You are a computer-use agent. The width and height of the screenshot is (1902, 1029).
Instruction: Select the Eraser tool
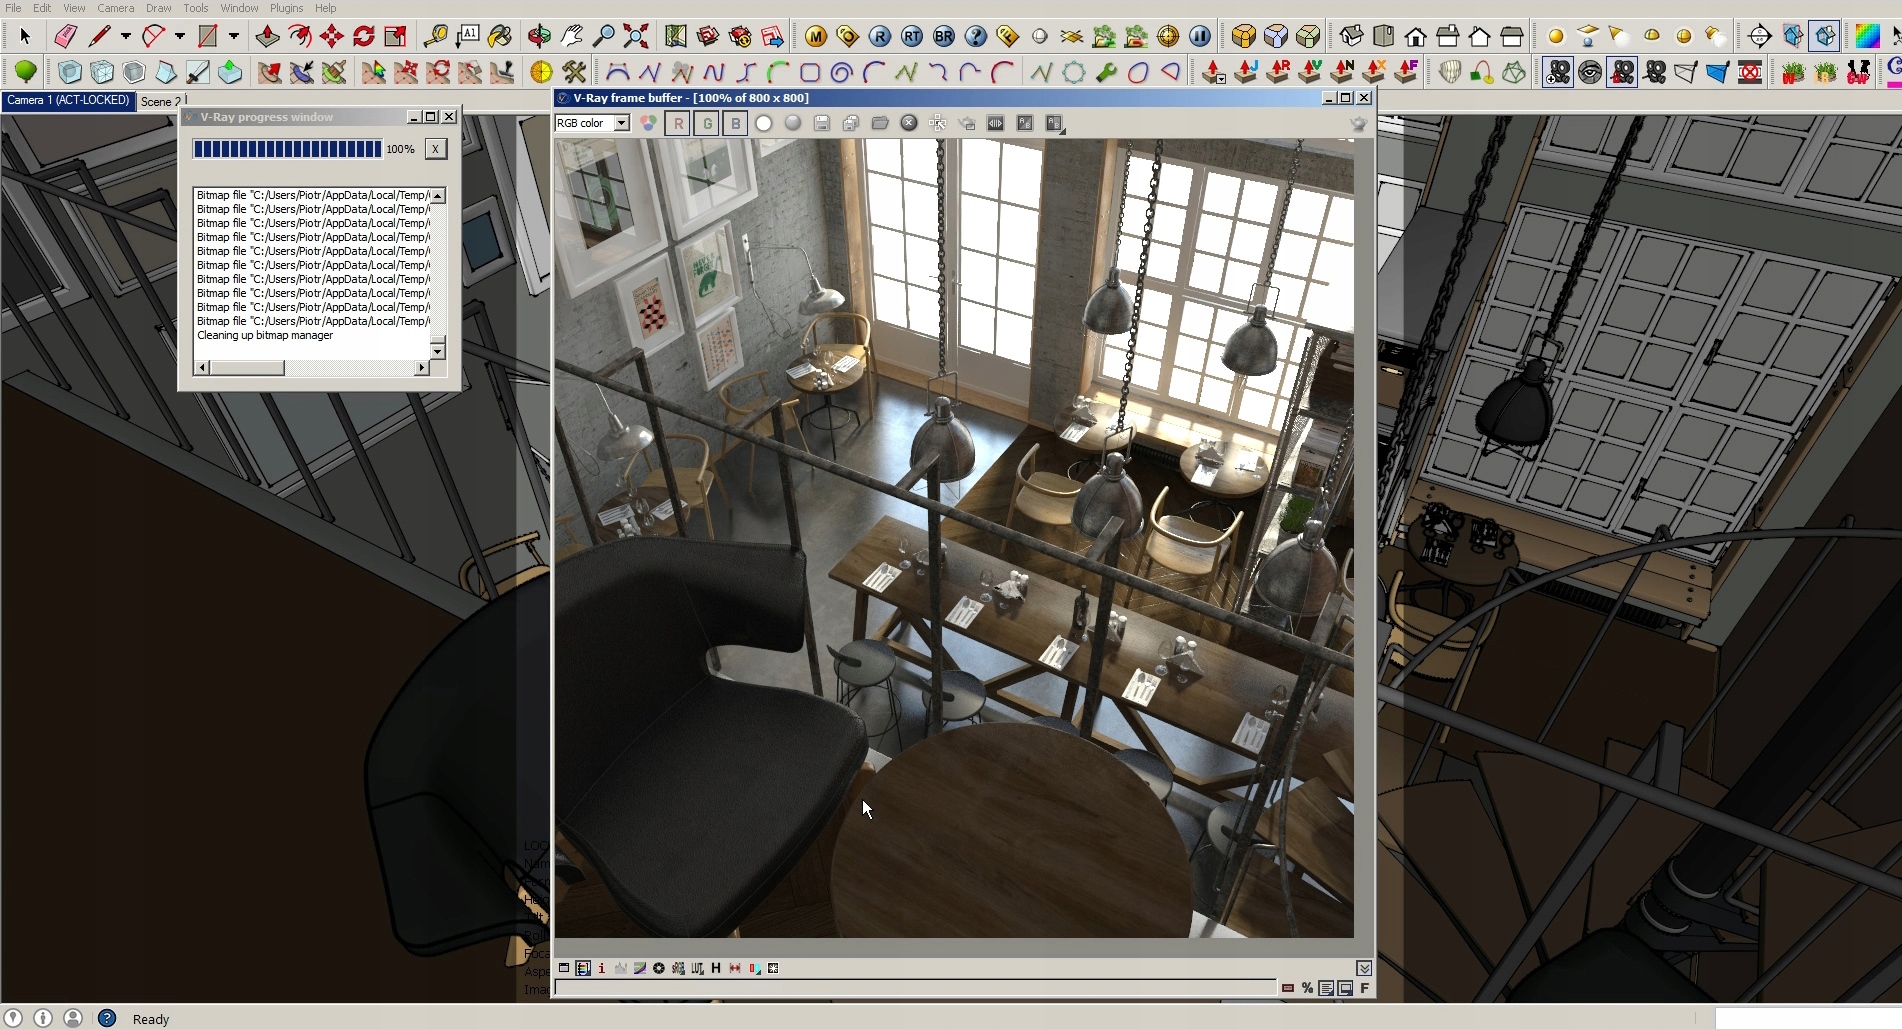point(66,37)
